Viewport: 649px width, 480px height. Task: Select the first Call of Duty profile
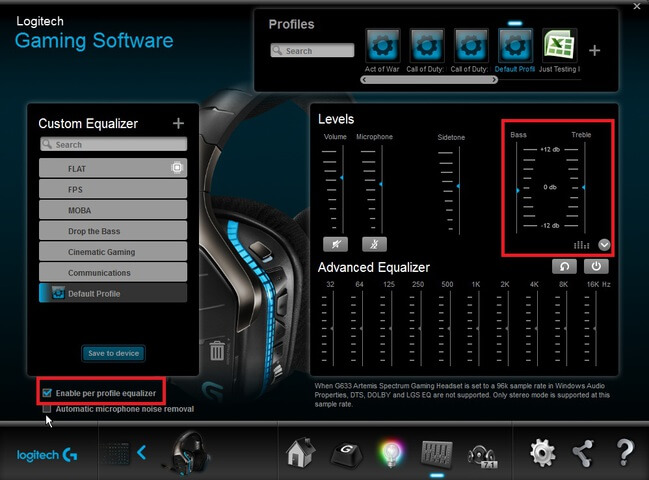pyautogui.click(x=426, y=50)
